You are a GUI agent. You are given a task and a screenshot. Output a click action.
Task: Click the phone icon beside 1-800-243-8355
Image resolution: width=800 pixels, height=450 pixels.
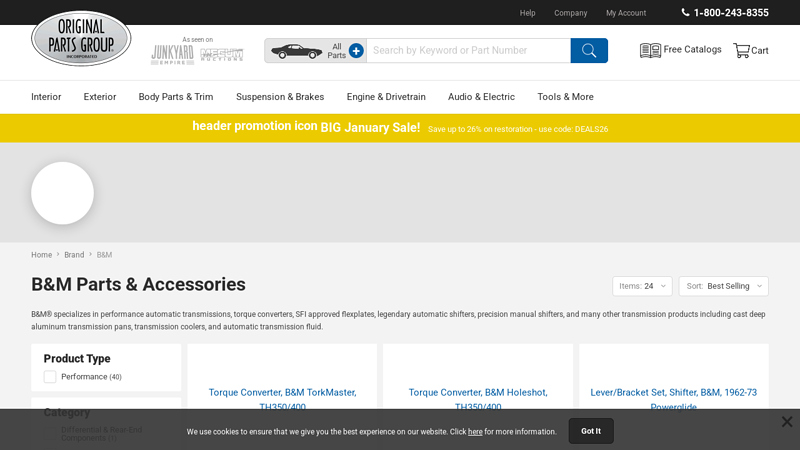[685, 12]
